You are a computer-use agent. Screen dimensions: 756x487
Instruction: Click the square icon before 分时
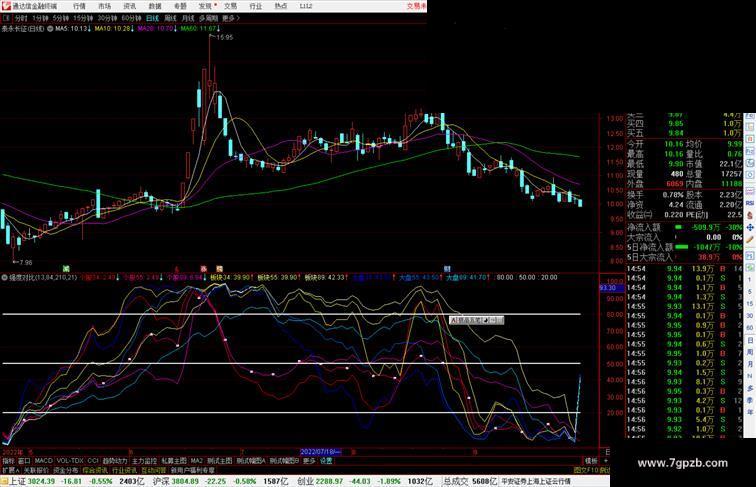(6, 18)
